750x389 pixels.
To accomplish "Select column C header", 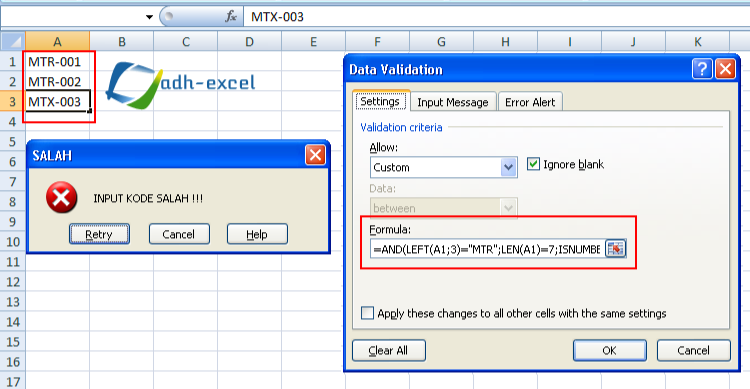I will [x=186, y=42].
